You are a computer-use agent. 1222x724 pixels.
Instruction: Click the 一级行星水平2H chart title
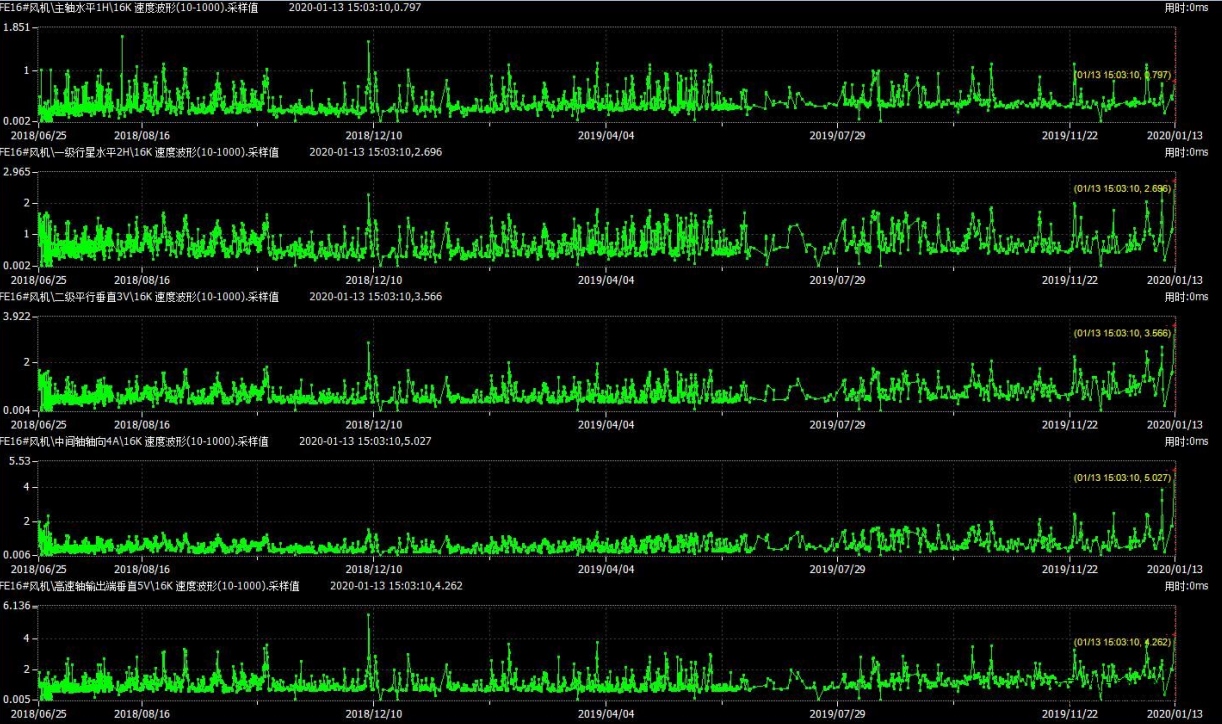[x=138, y=153]
